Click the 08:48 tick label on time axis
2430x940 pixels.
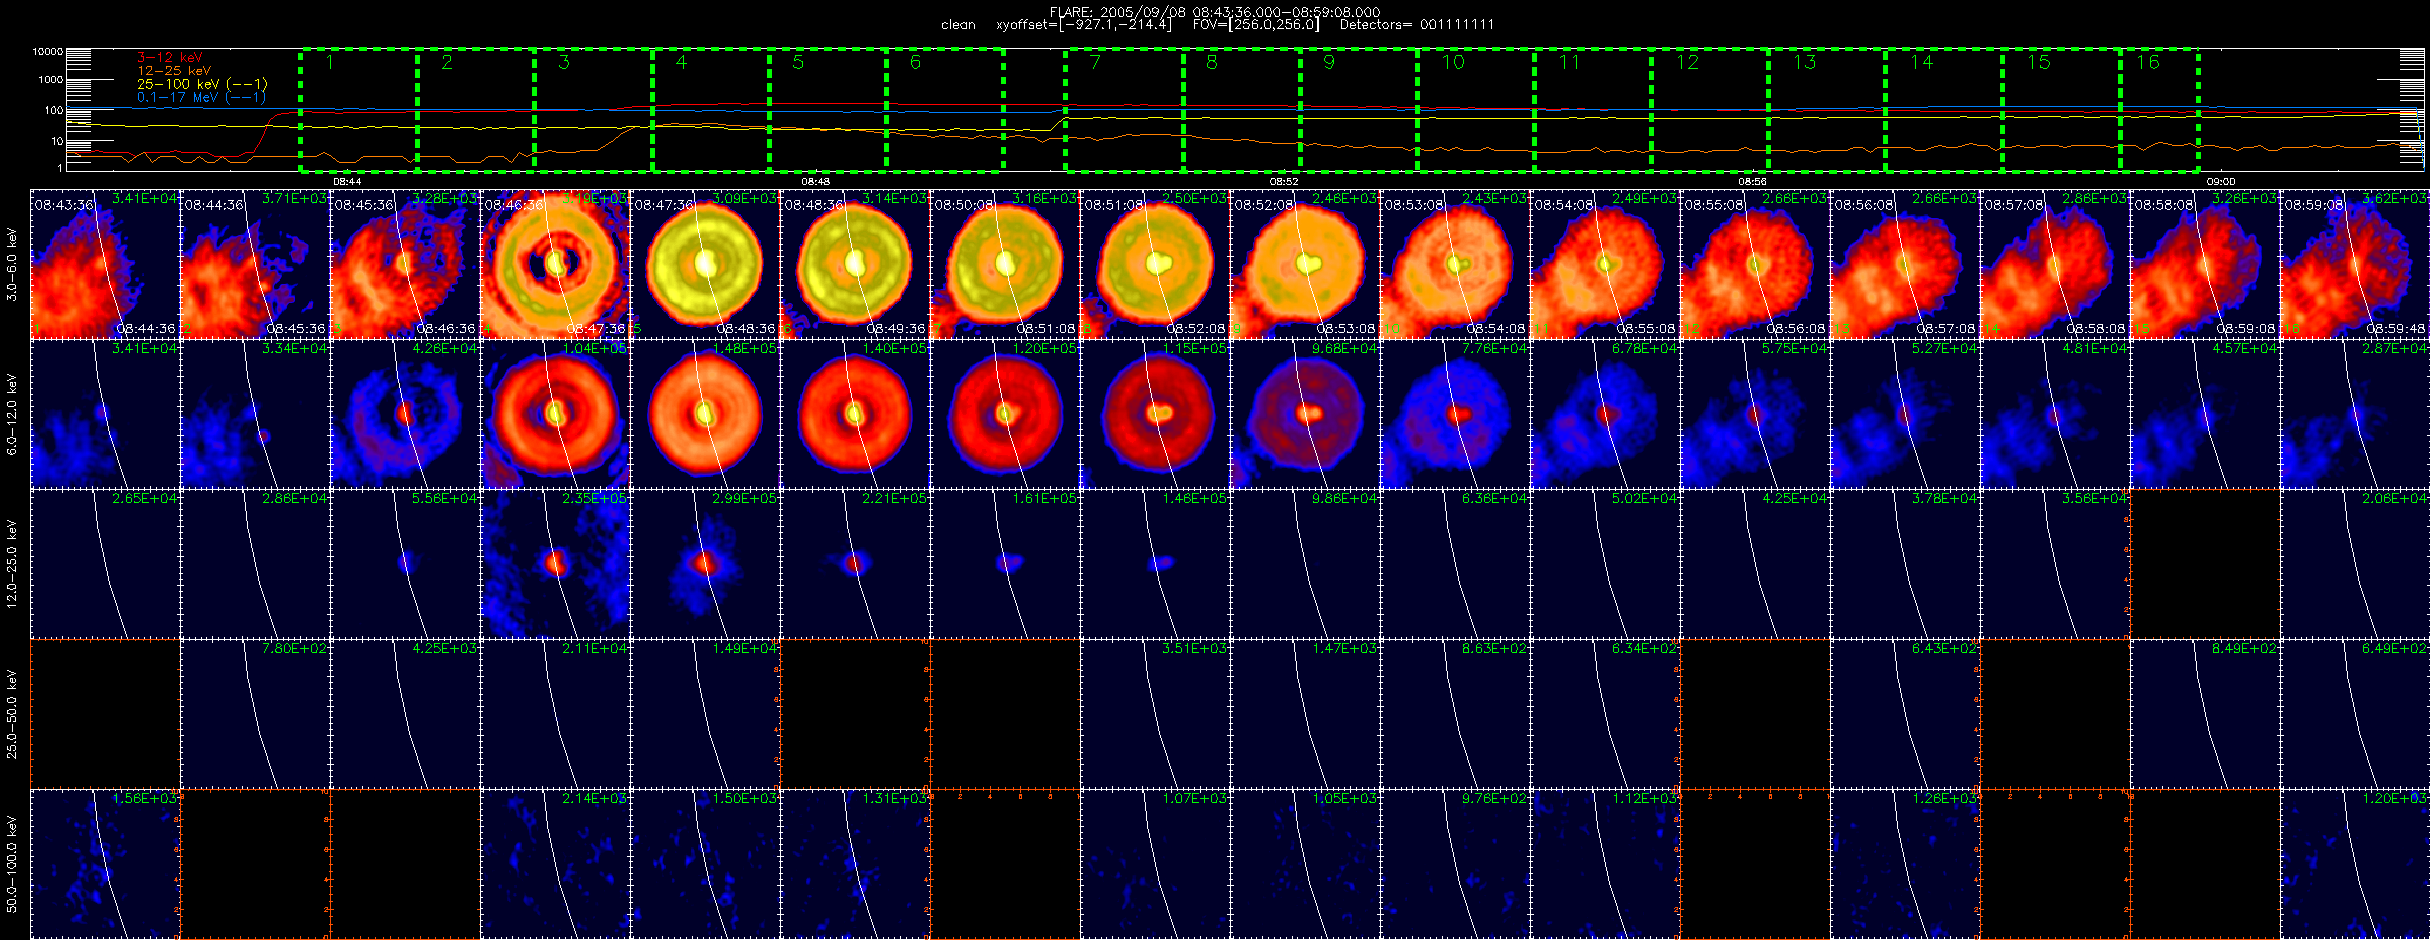(x=815, y=181)
